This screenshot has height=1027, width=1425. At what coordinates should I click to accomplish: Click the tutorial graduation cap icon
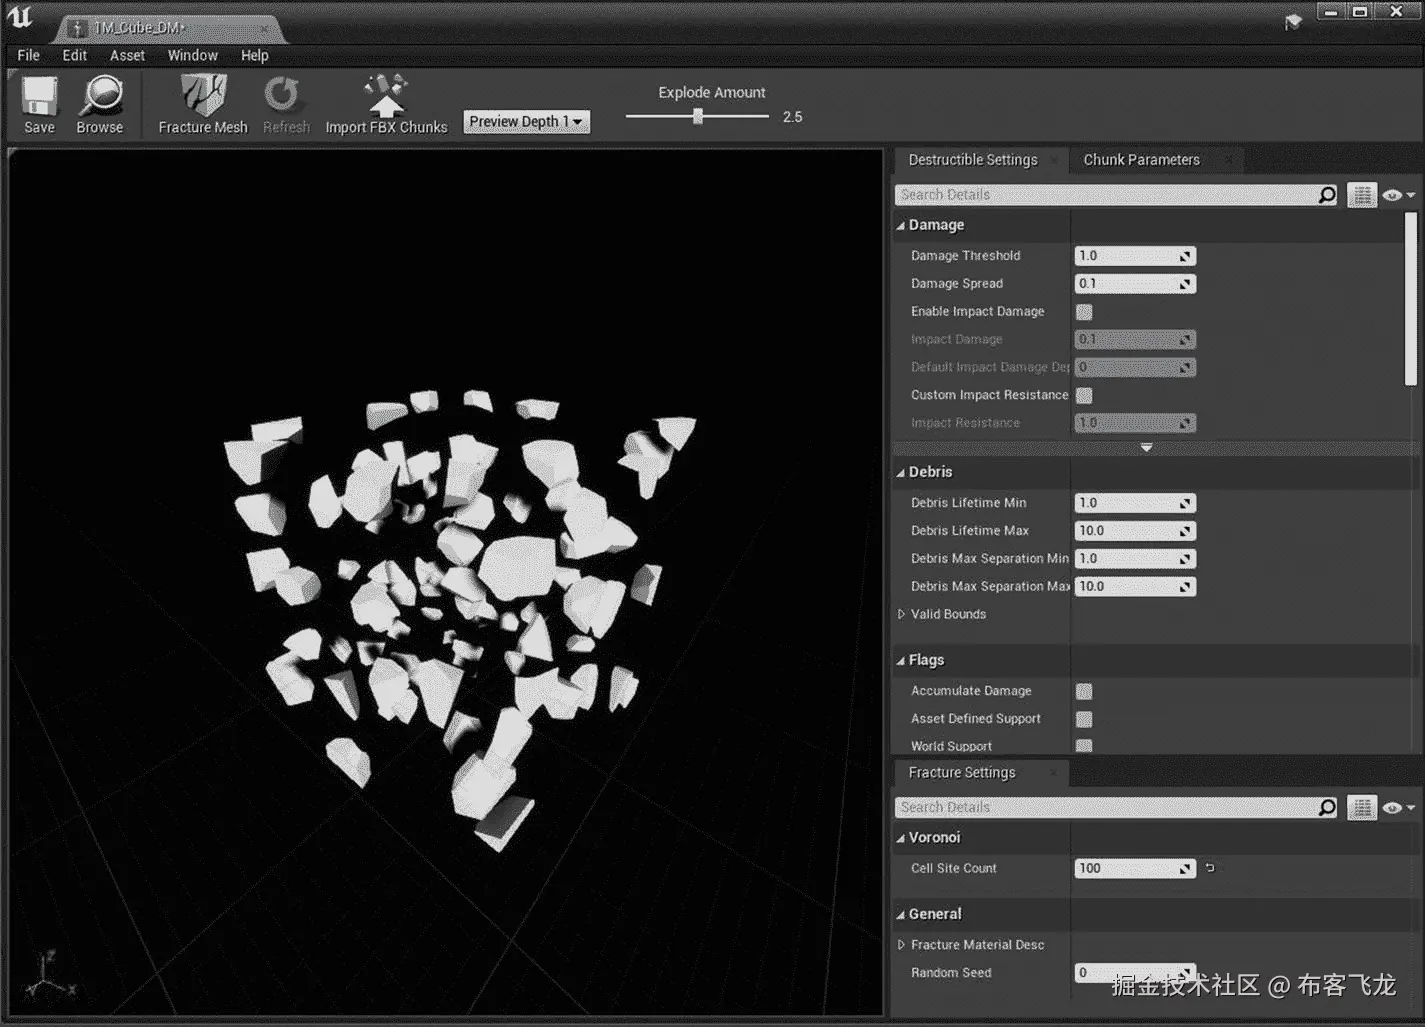pyautogui.click(x=1293, y=21)
